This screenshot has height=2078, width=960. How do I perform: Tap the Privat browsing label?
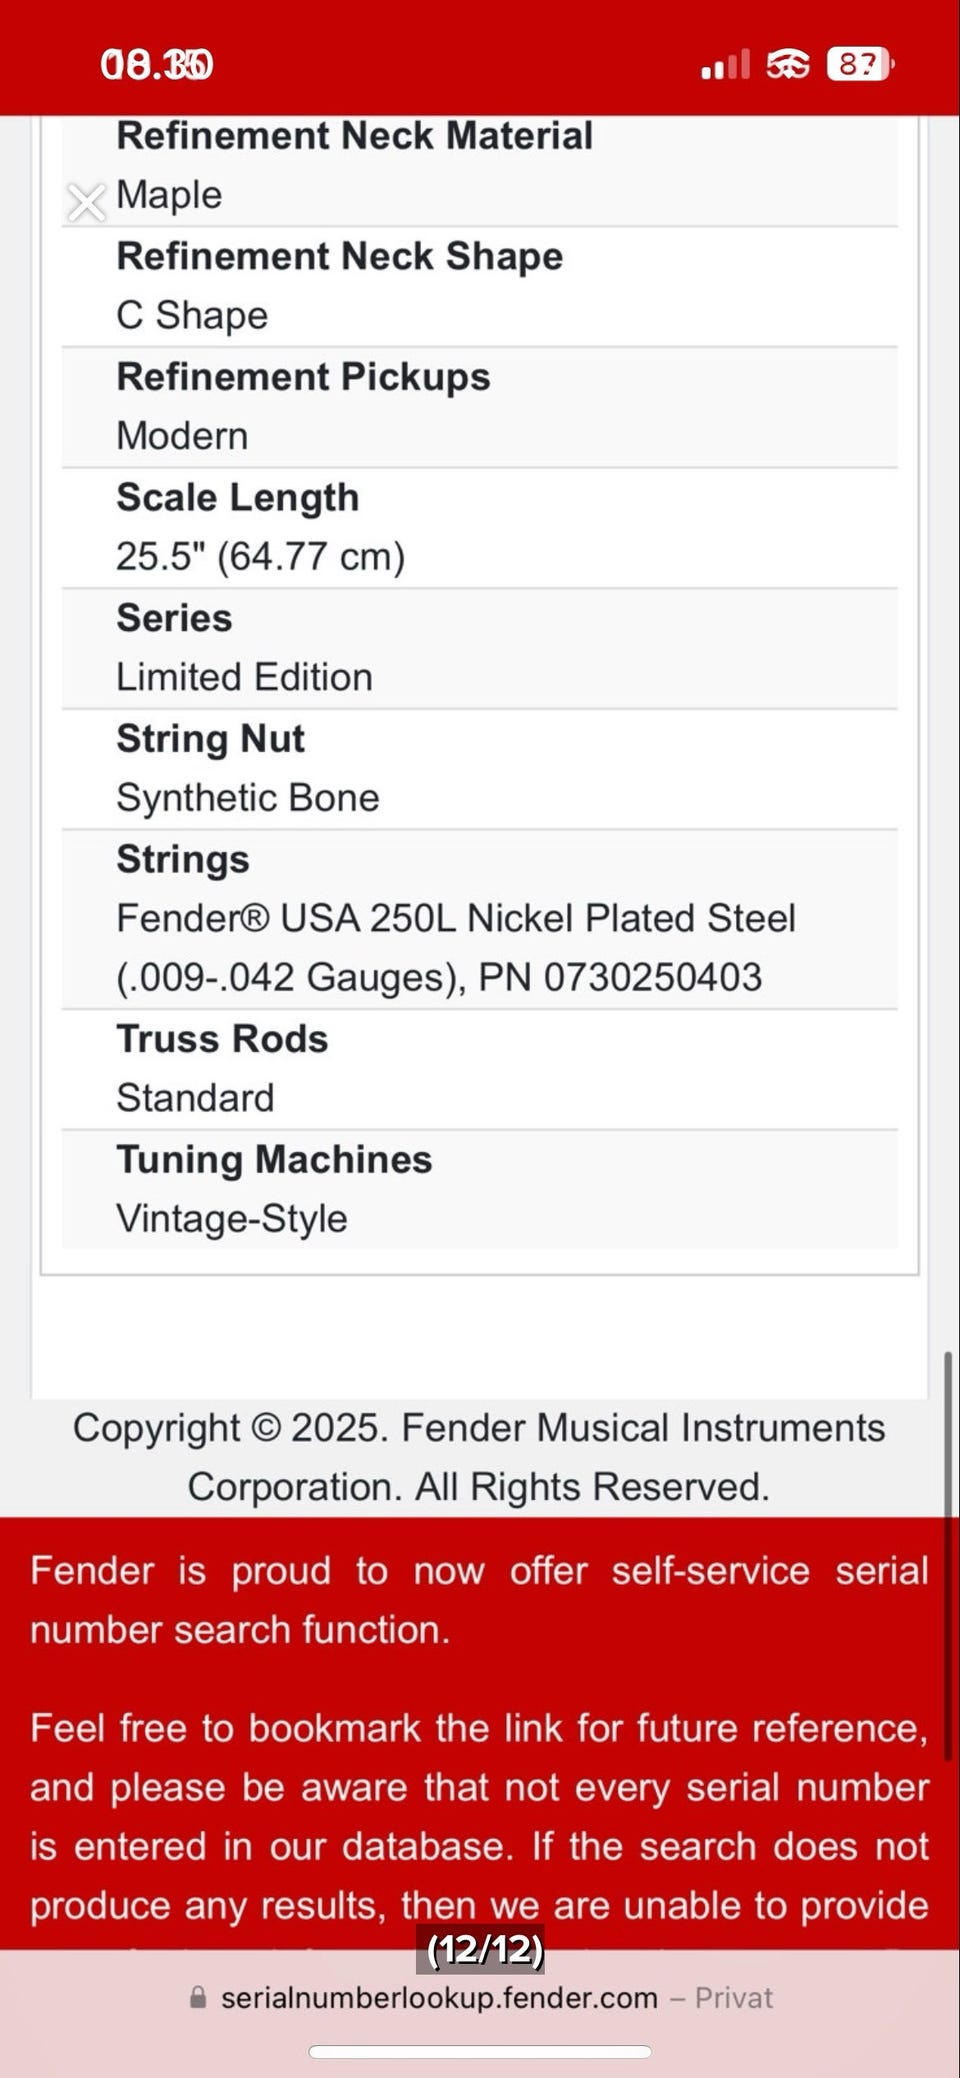[x=734, y=1997]
